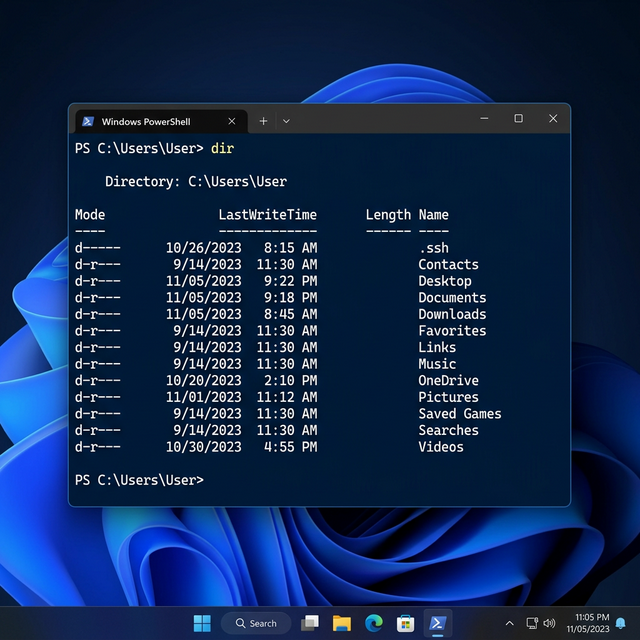The height and width of the screenshot is (640, 640).
Task: Click the 'Videos' directory name
Action: pos(441,447)
